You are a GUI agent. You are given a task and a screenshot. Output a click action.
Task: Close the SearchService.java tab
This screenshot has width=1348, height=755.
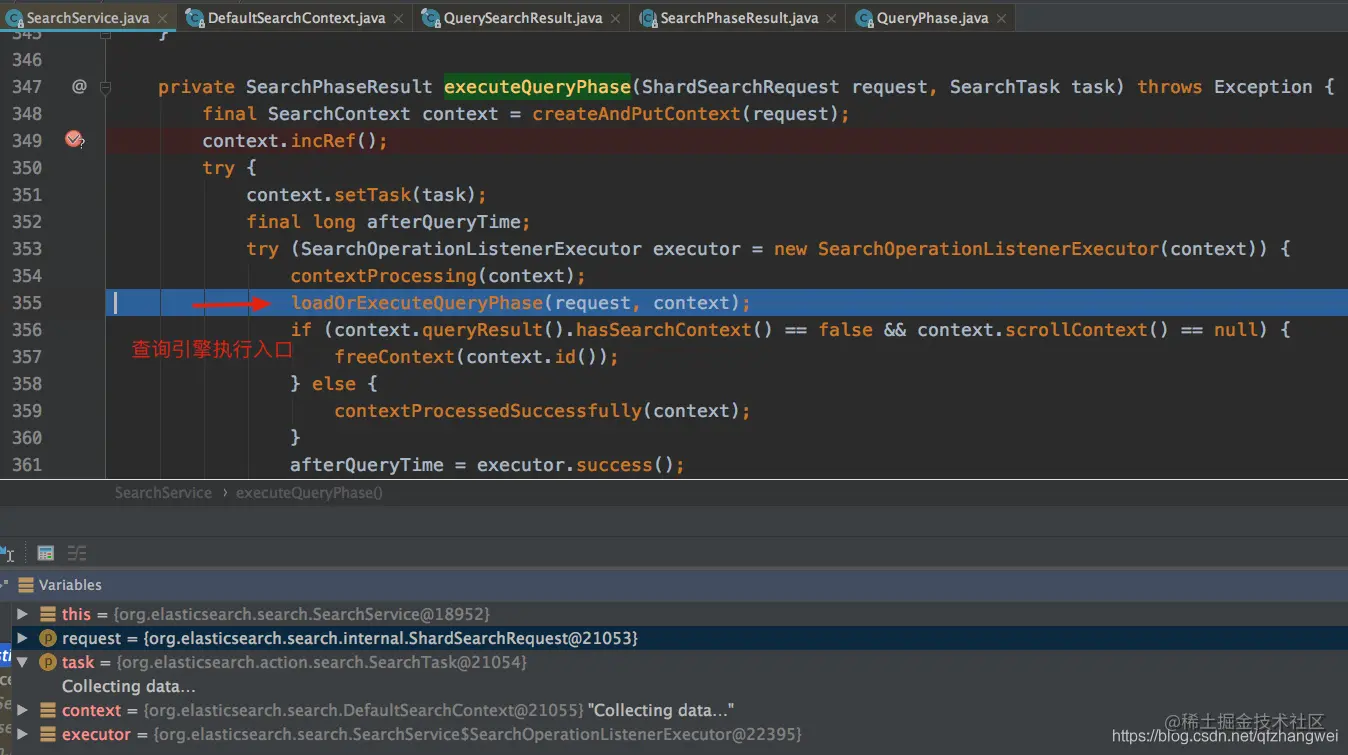click(163, 18)
